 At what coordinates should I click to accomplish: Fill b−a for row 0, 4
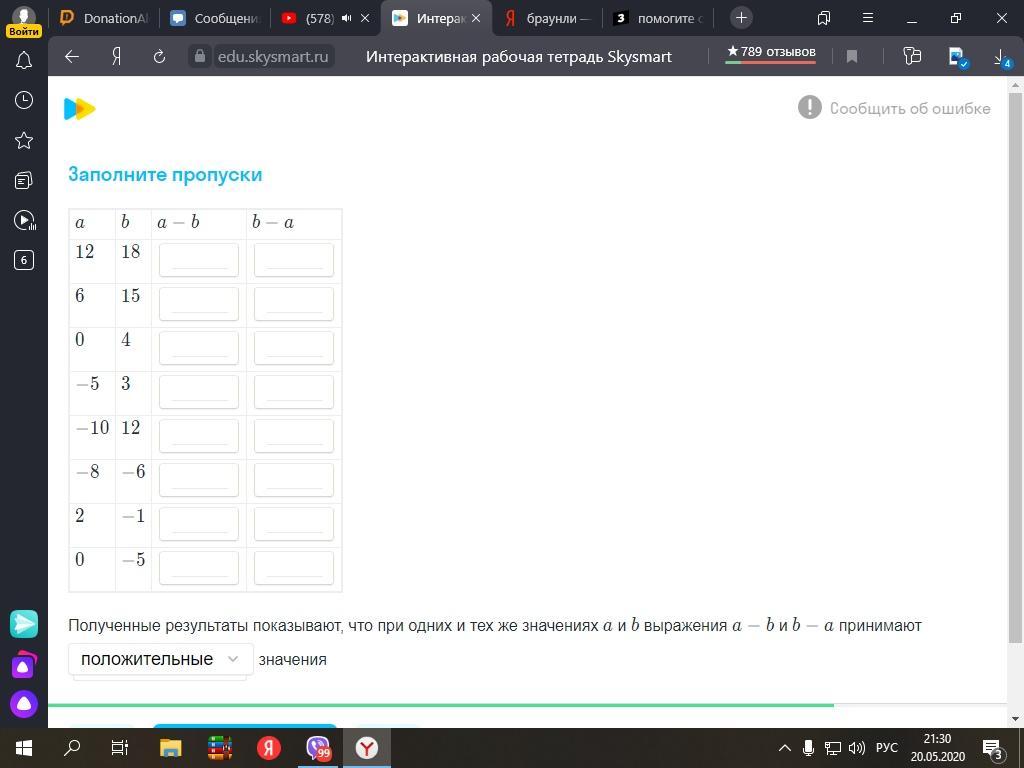(294, 348)
